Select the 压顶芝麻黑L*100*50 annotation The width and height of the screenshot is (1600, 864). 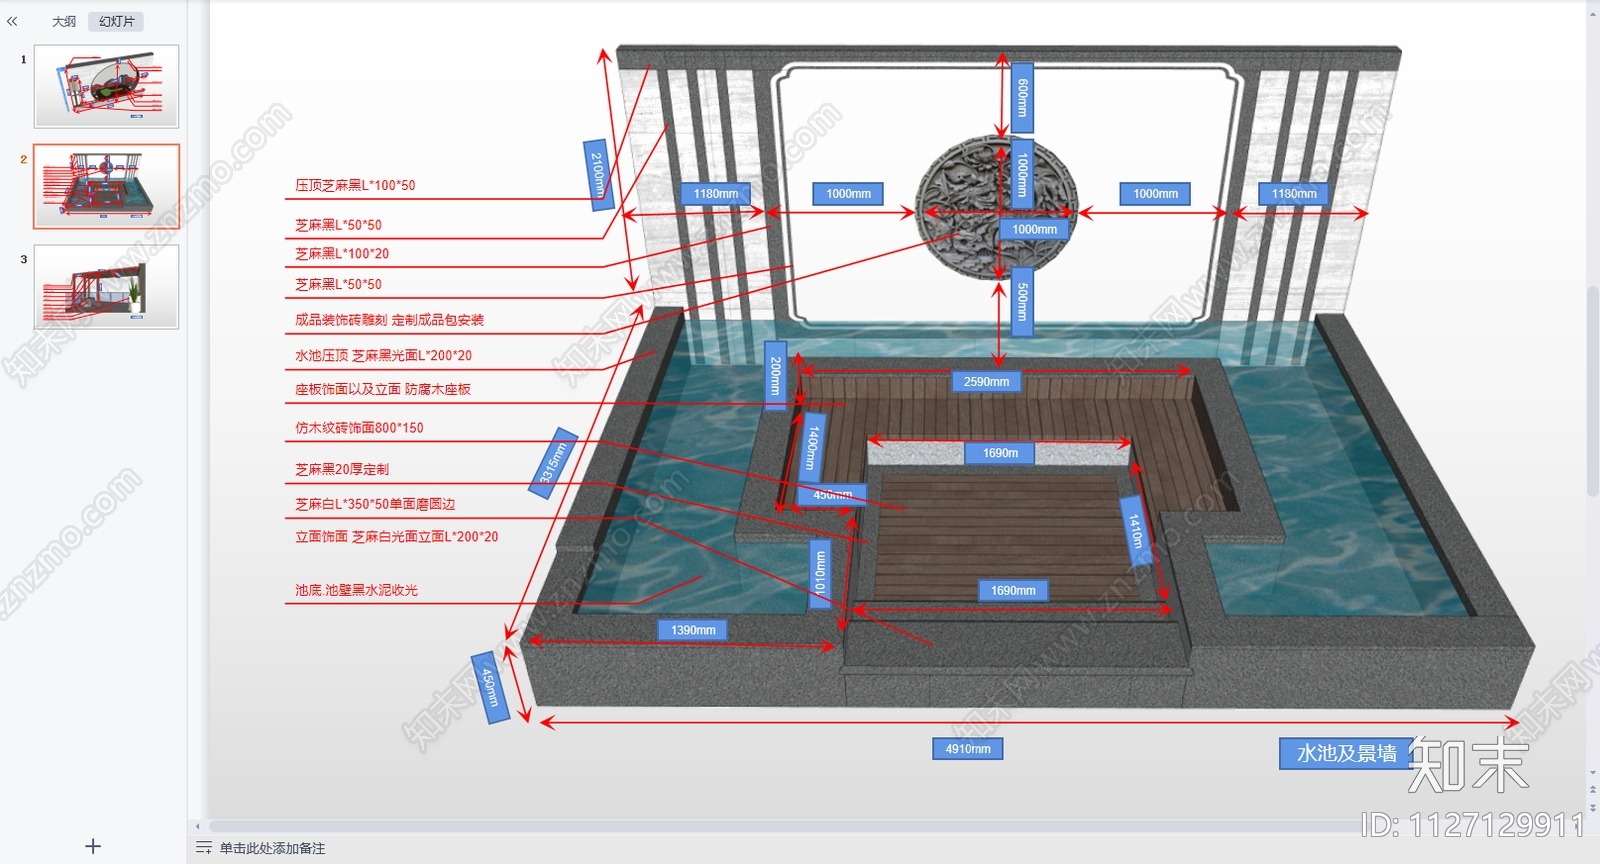click(355, 185)
